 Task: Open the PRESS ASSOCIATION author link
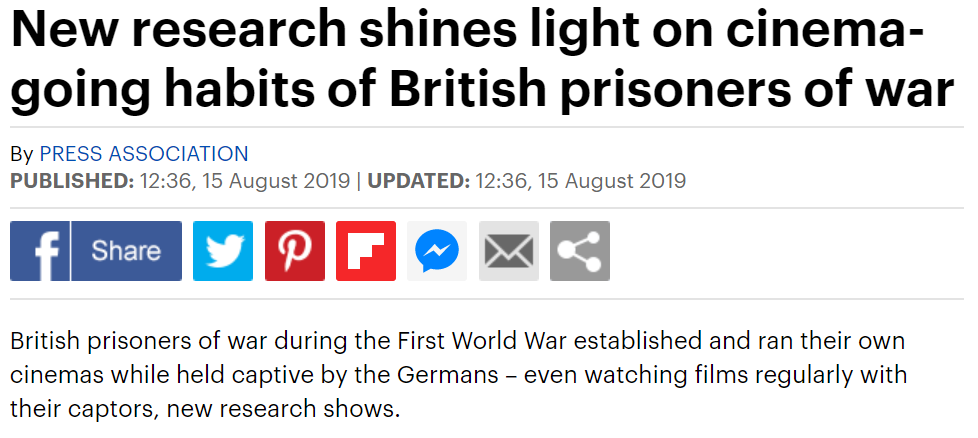point(144,154)
